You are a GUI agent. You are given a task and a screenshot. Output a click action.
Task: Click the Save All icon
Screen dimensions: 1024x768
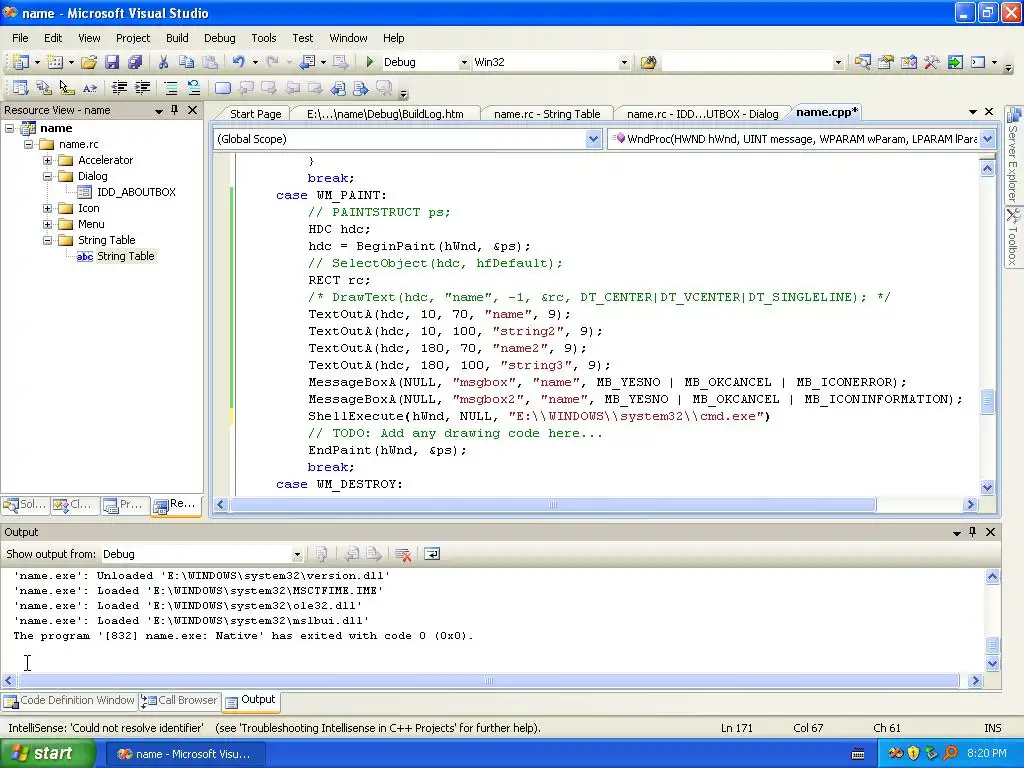pos(135,62)
